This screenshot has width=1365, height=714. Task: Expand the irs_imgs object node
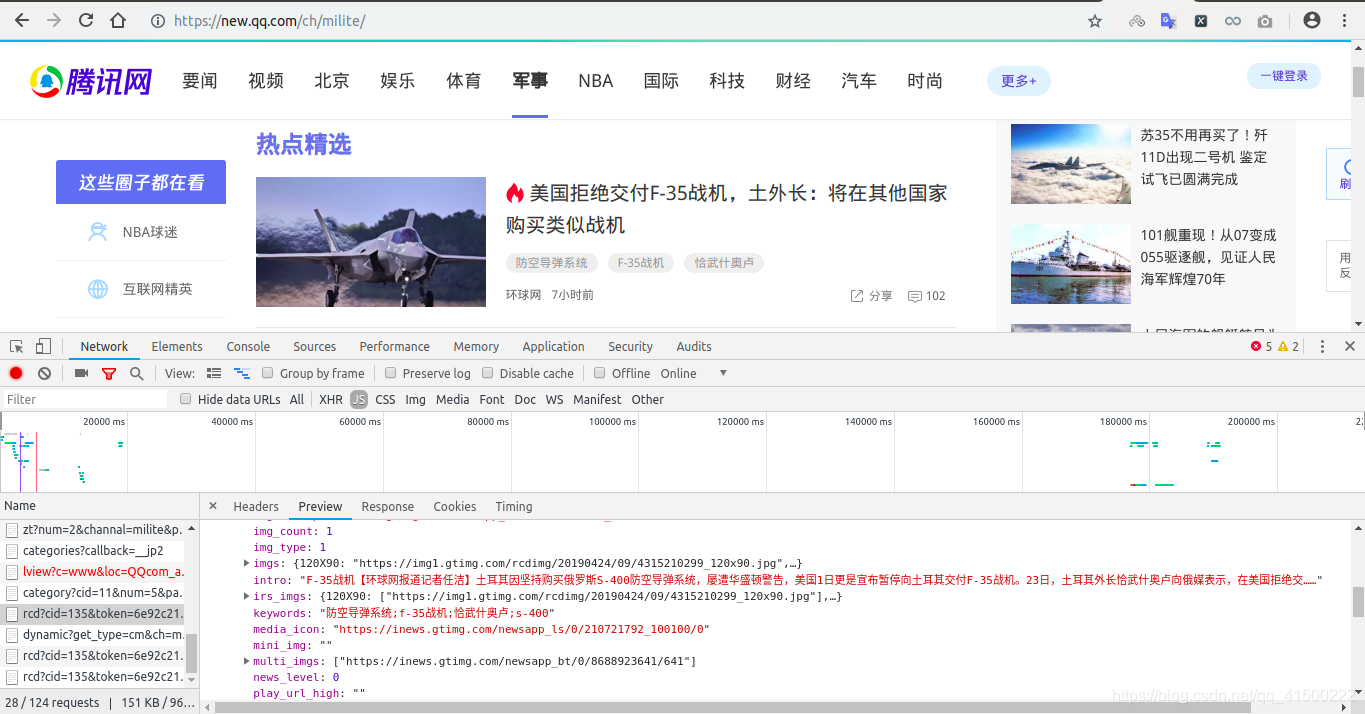tap(247, 596)
